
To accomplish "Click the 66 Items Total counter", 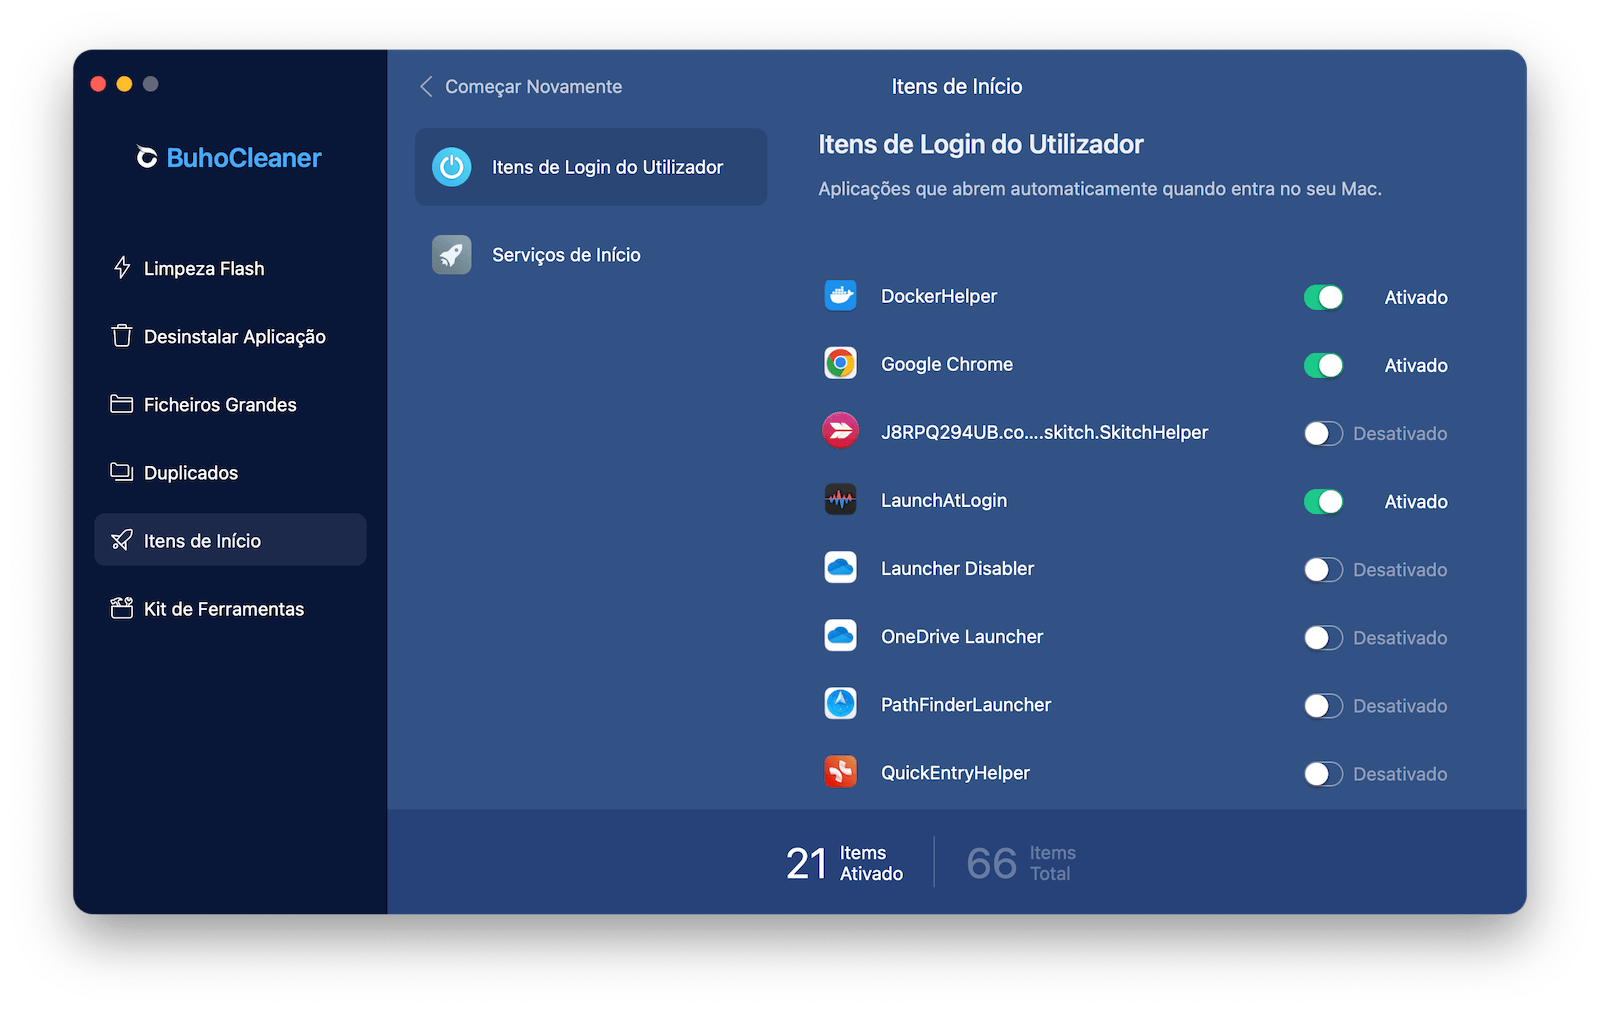I will 1021,863.
